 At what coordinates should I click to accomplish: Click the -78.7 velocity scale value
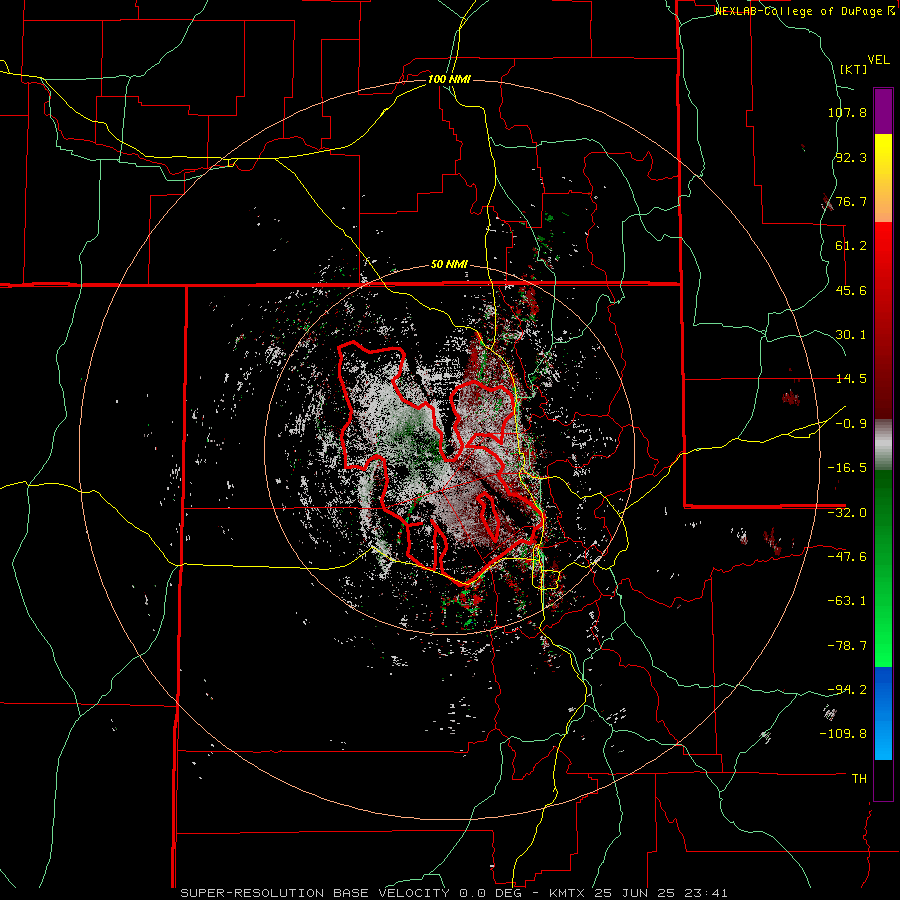(x=847, y=646)
